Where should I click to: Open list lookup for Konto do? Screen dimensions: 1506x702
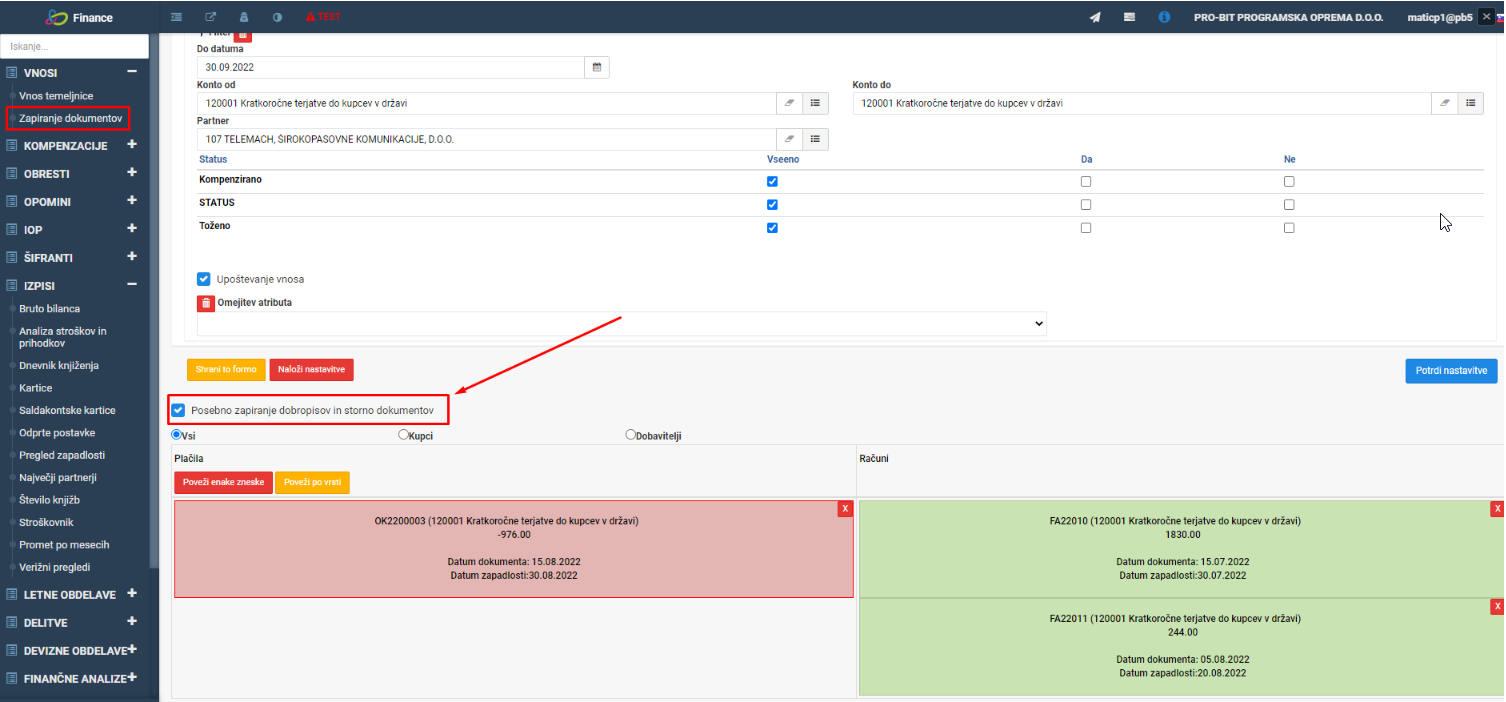click(x=1471, y=103)
